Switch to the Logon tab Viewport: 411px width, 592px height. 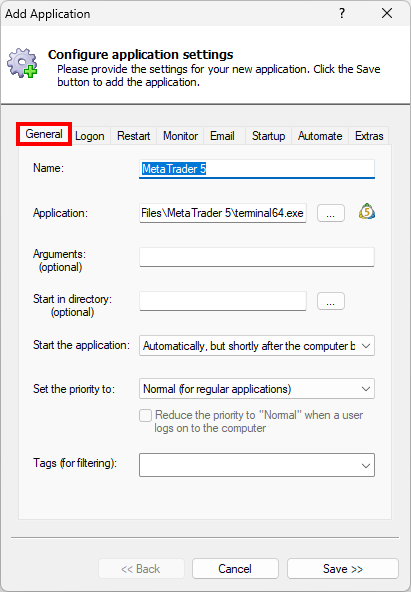point(90,136)
